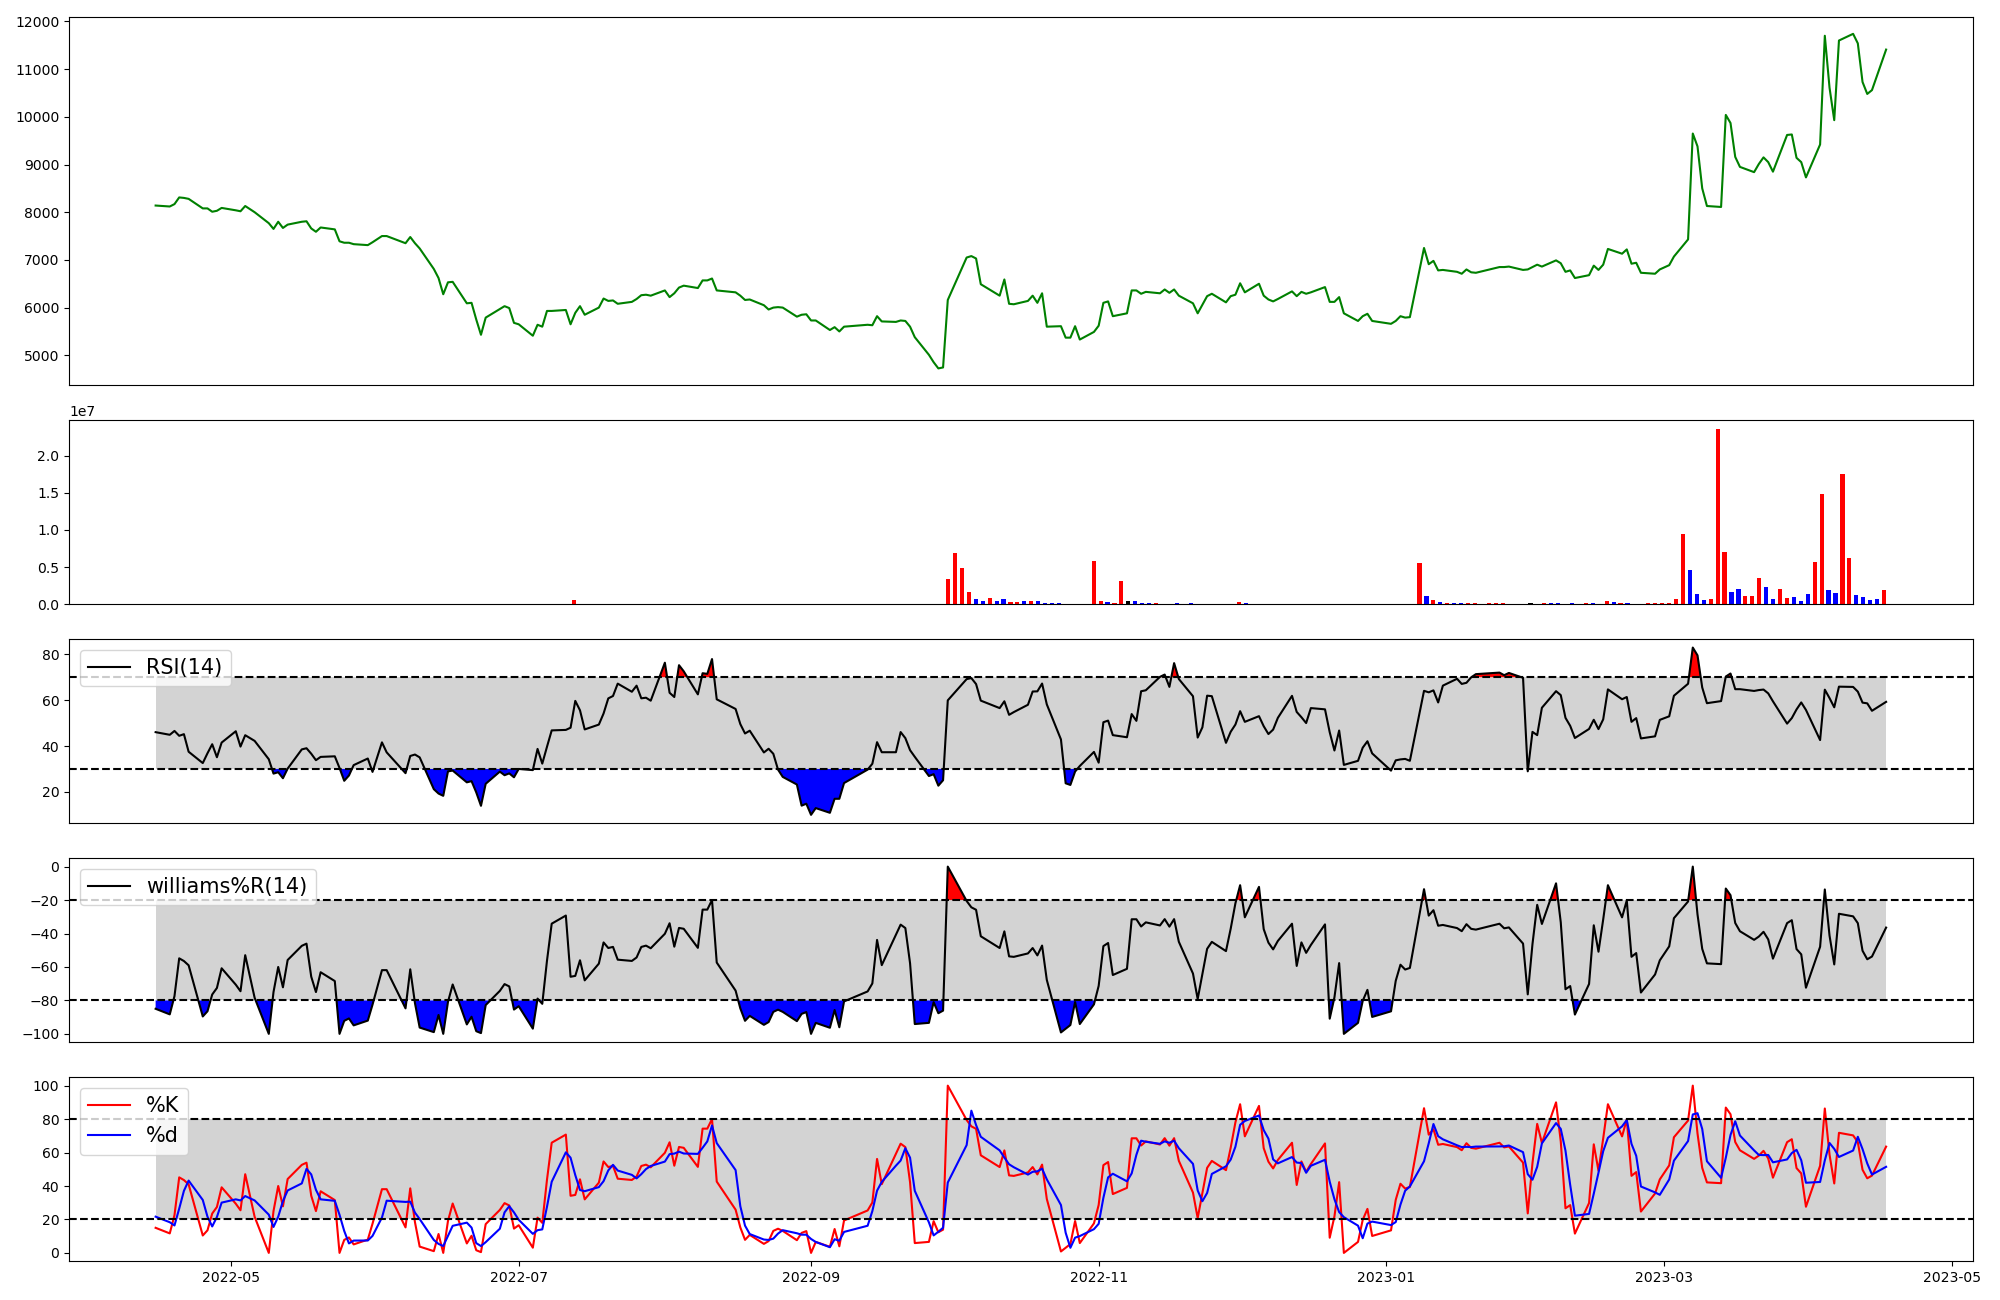The image size is (2000, 1300).
Task: Click the 2022-05 date label on x-axis
Action: (x=231, y=1277)
